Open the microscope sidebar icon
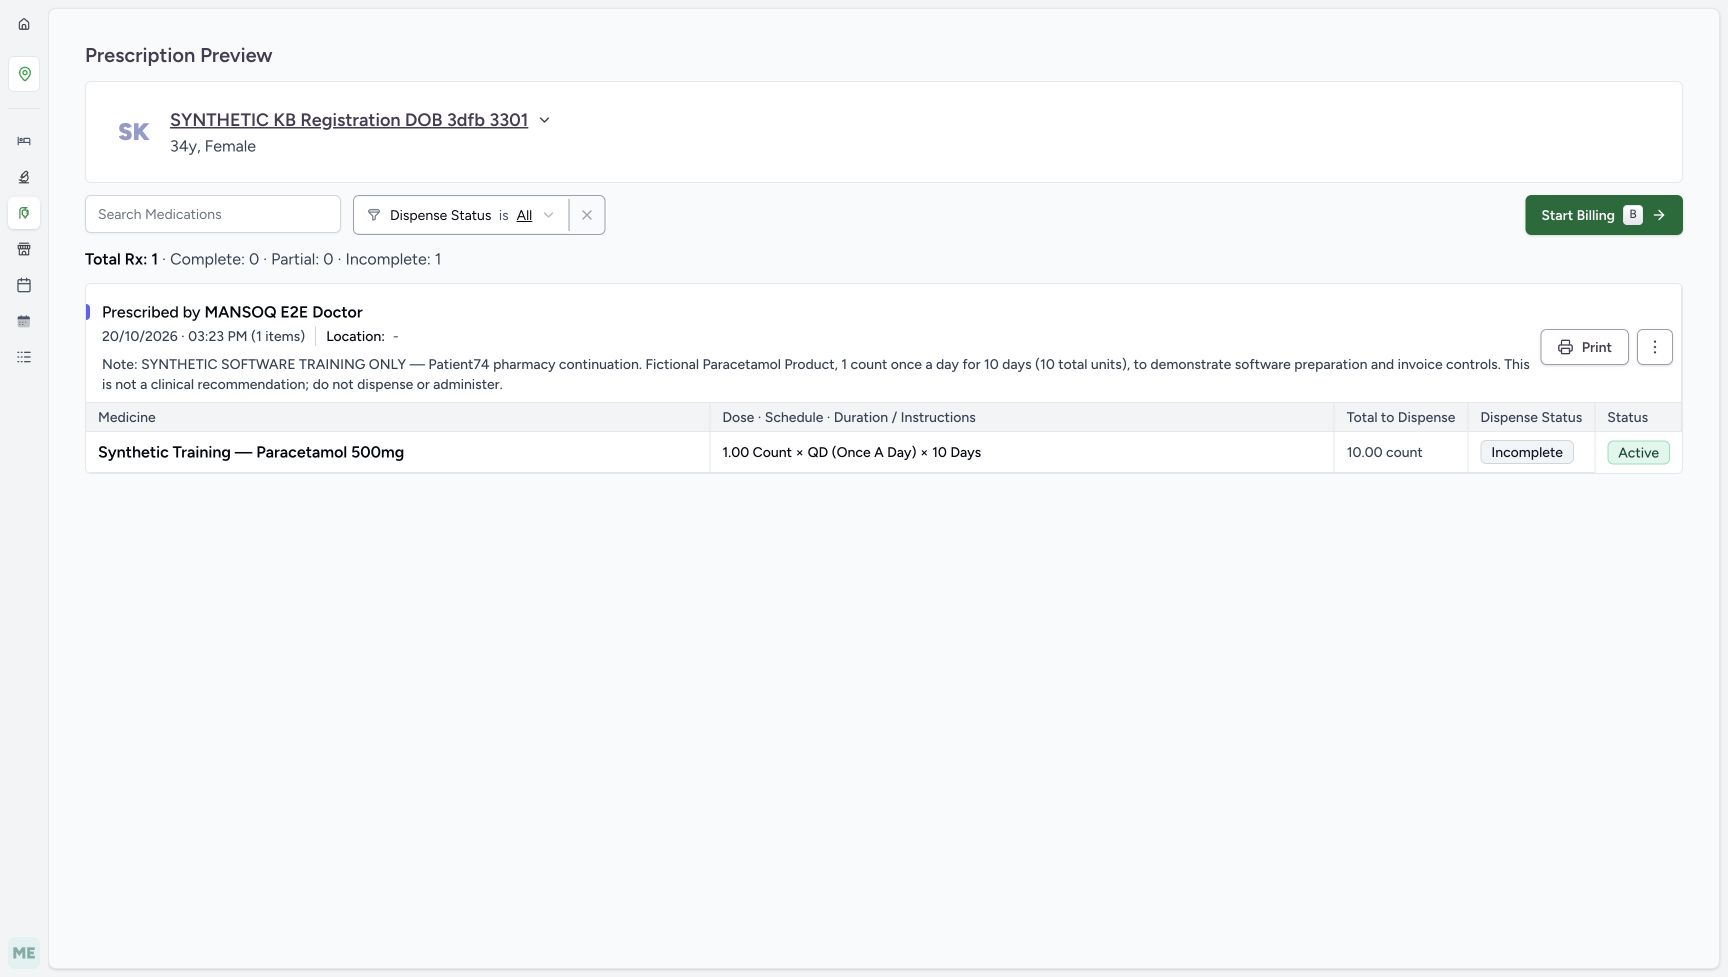 click(x=24, y=177)
